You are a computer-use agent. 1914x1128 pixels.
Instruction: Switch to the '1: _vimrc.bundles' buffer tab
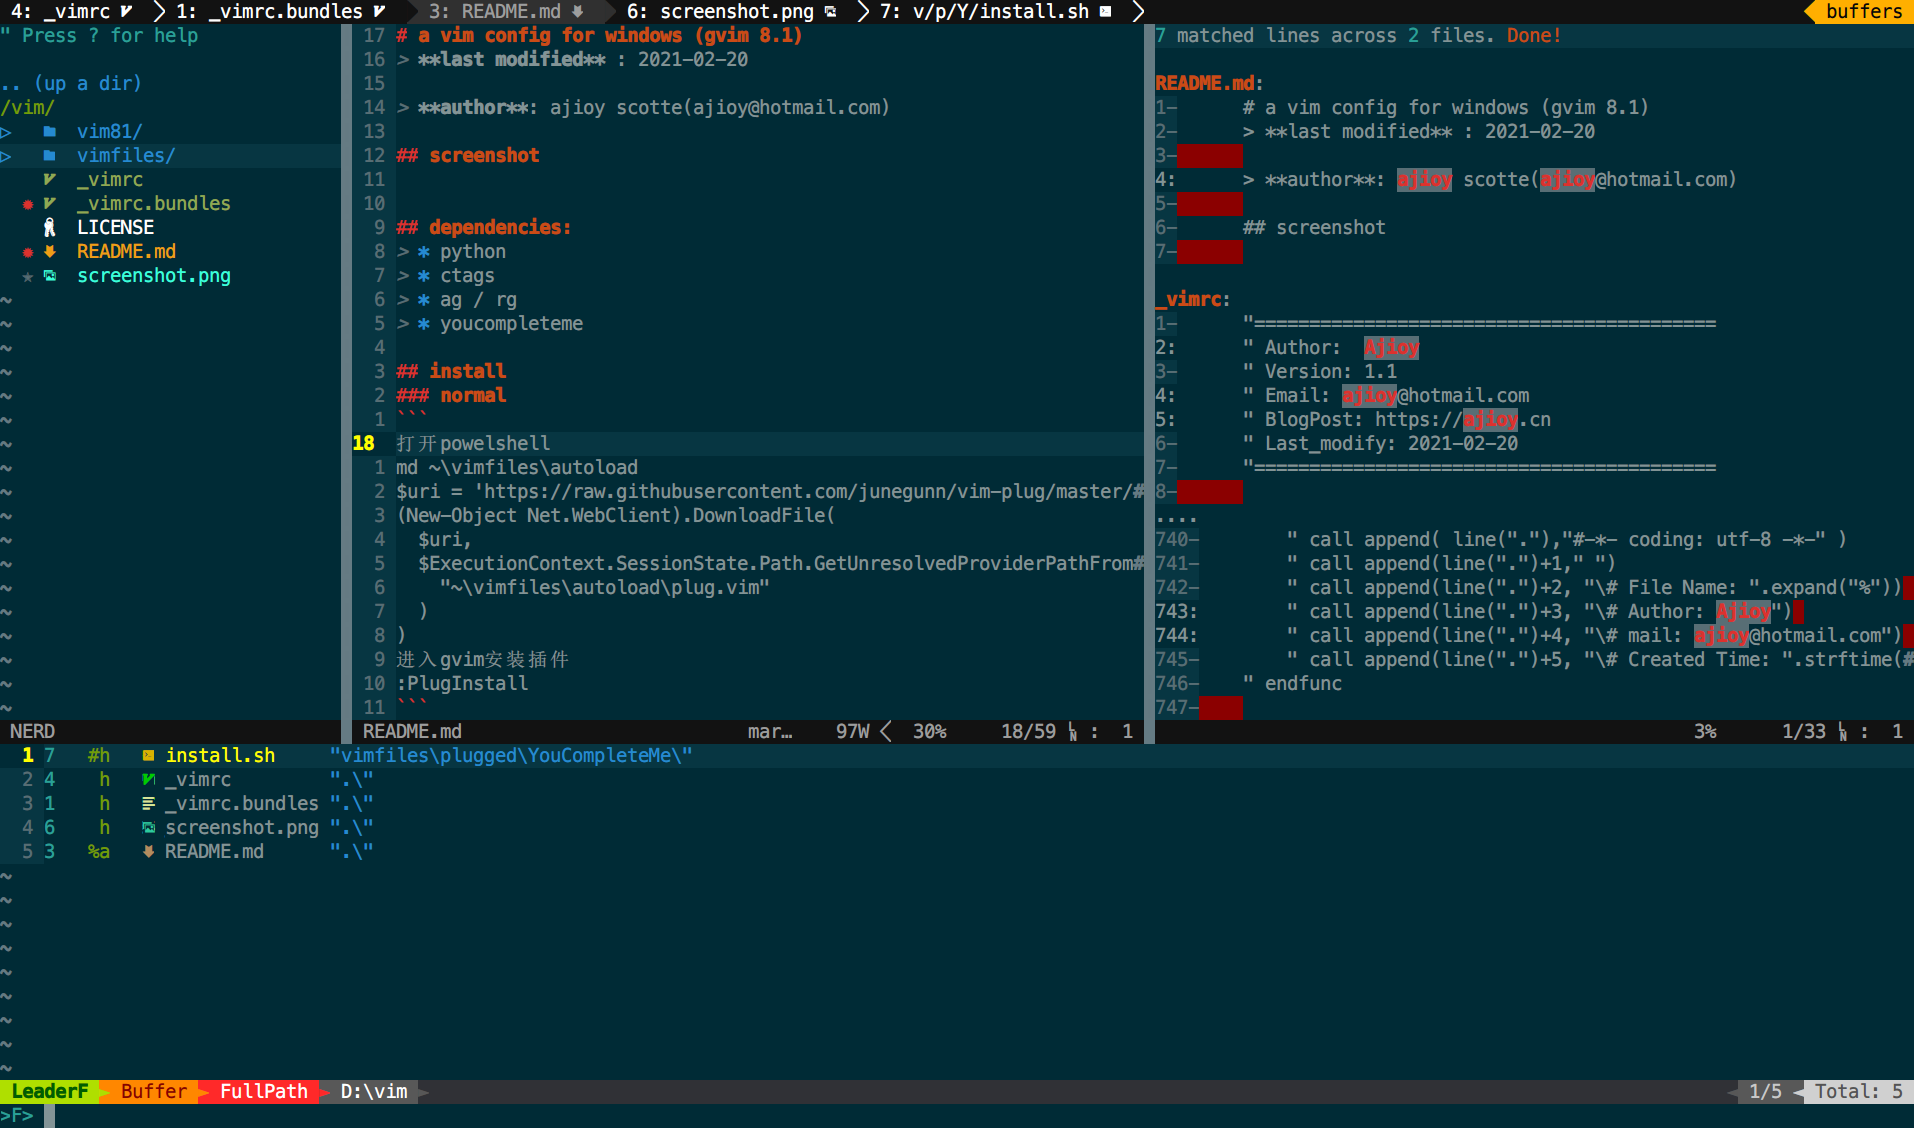[280, 12]
